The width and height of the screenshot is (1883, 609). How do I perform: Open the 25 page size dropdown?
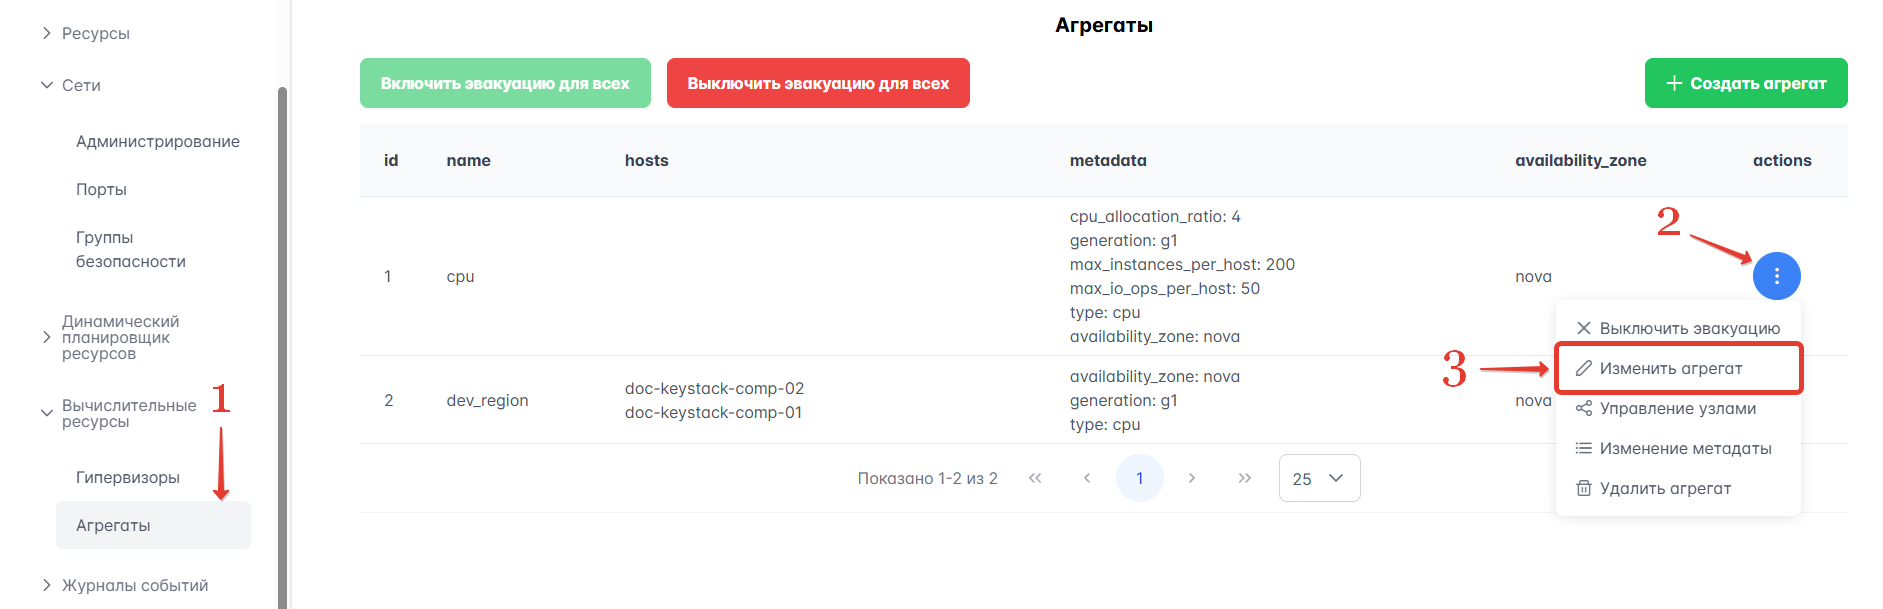click(x=1319, y=478)
